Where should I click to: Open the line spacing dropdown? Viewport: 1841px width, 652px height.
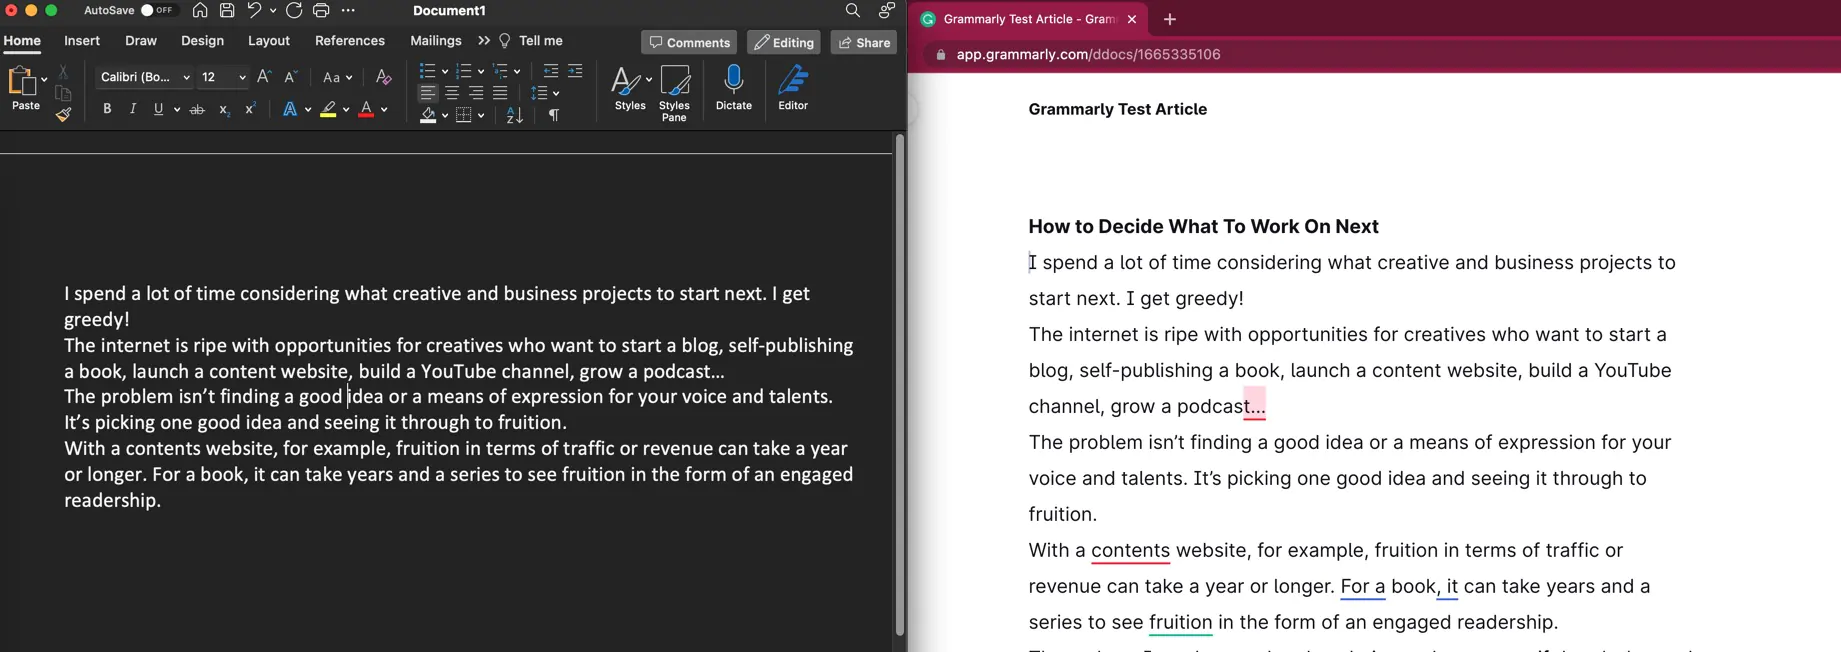click(545, 93)
